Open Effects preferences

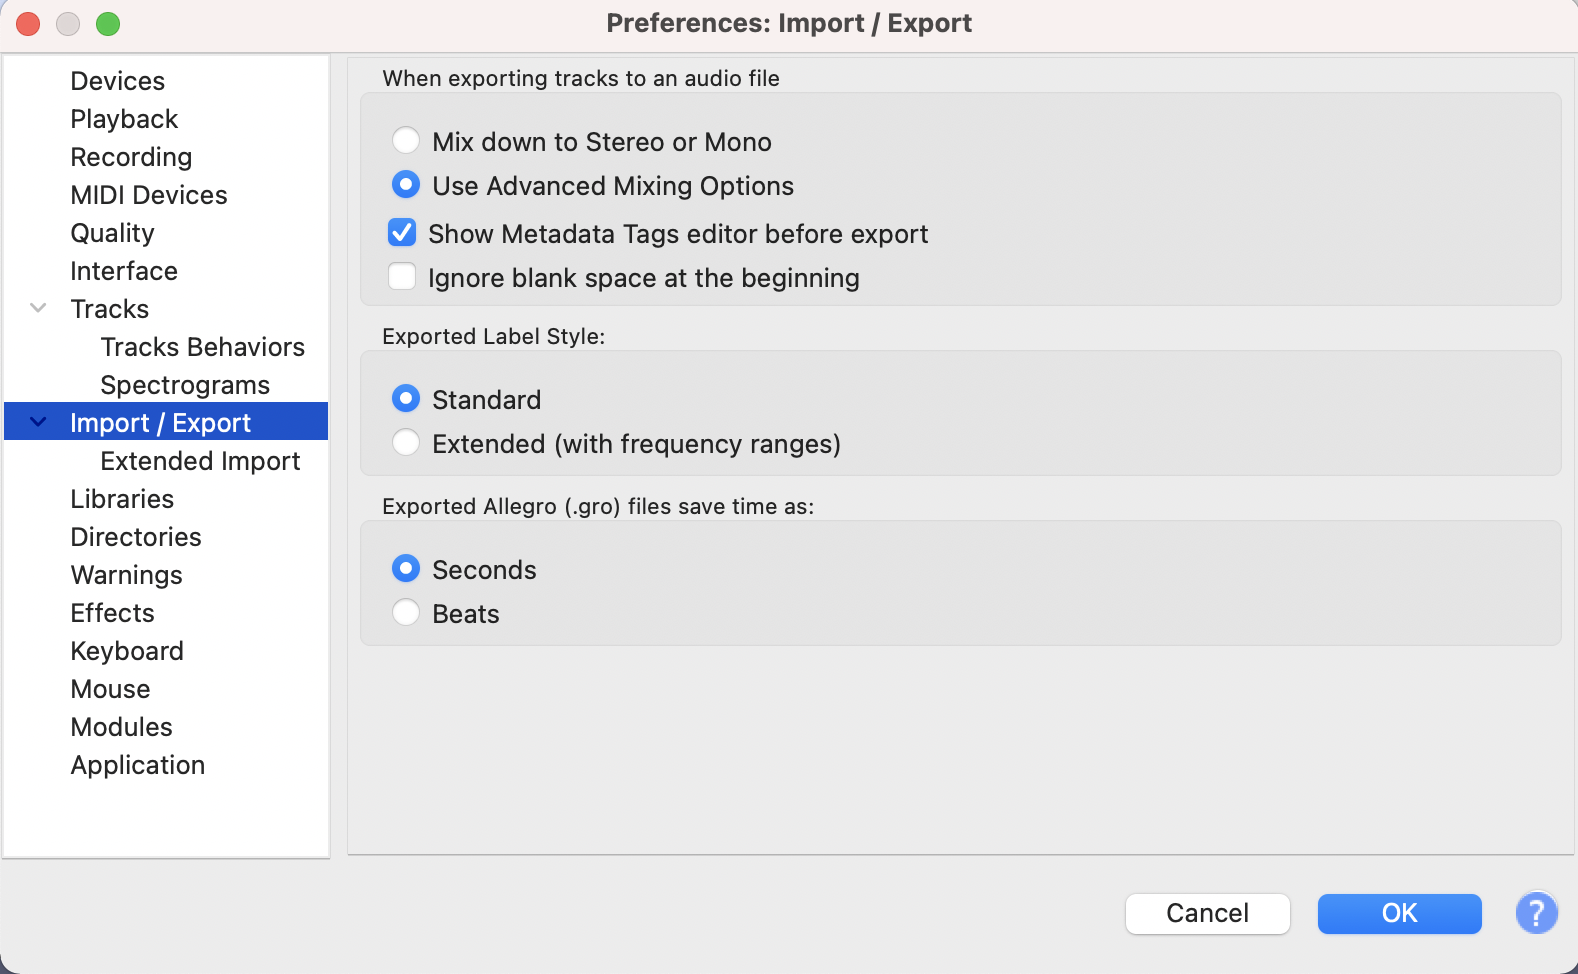112,613
